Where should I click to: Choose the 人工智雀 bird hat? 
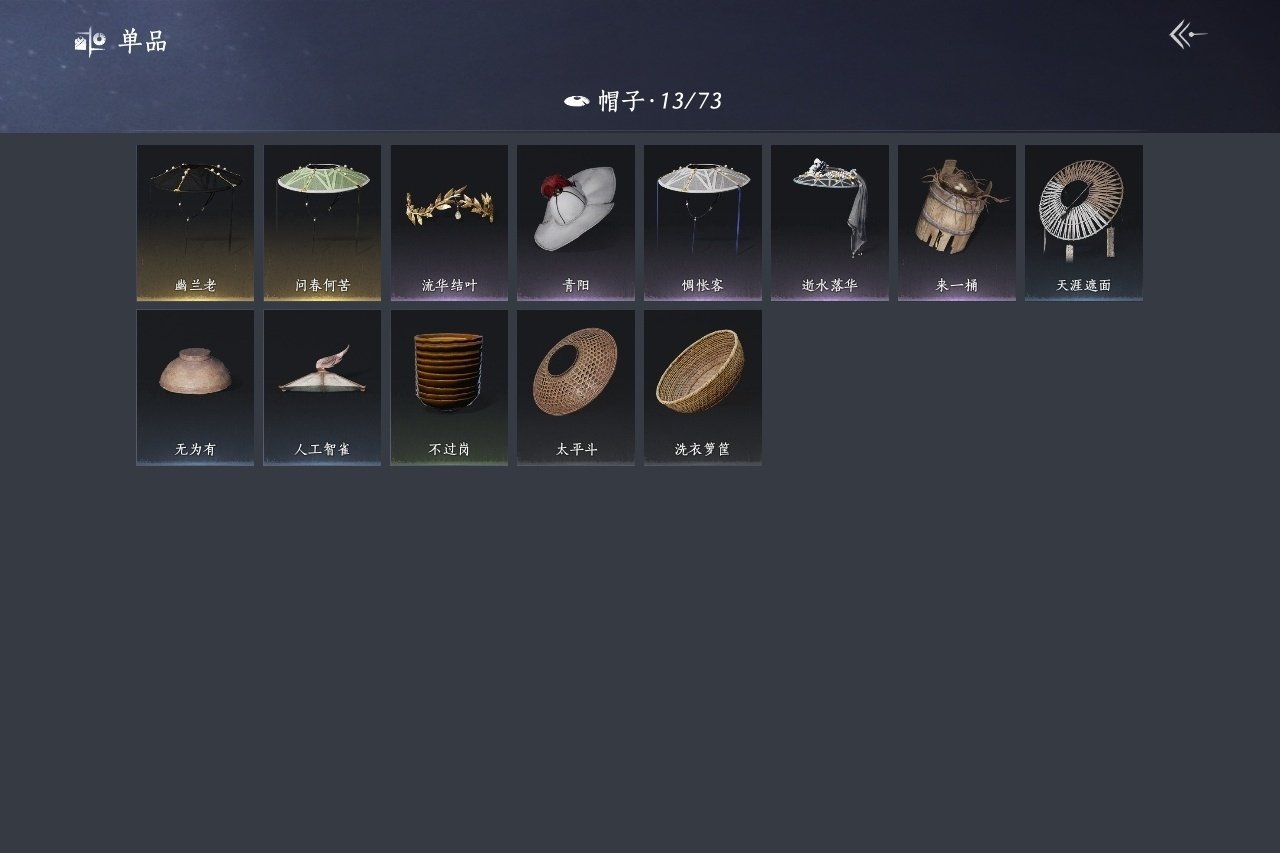coord(322,387)
